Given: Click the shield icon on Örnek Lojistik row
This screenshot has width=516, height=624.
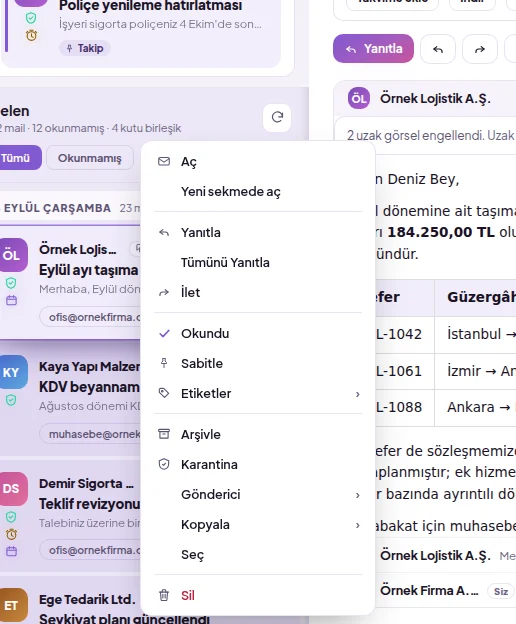Looking at the screenshot, I should (x=11, y=283).
